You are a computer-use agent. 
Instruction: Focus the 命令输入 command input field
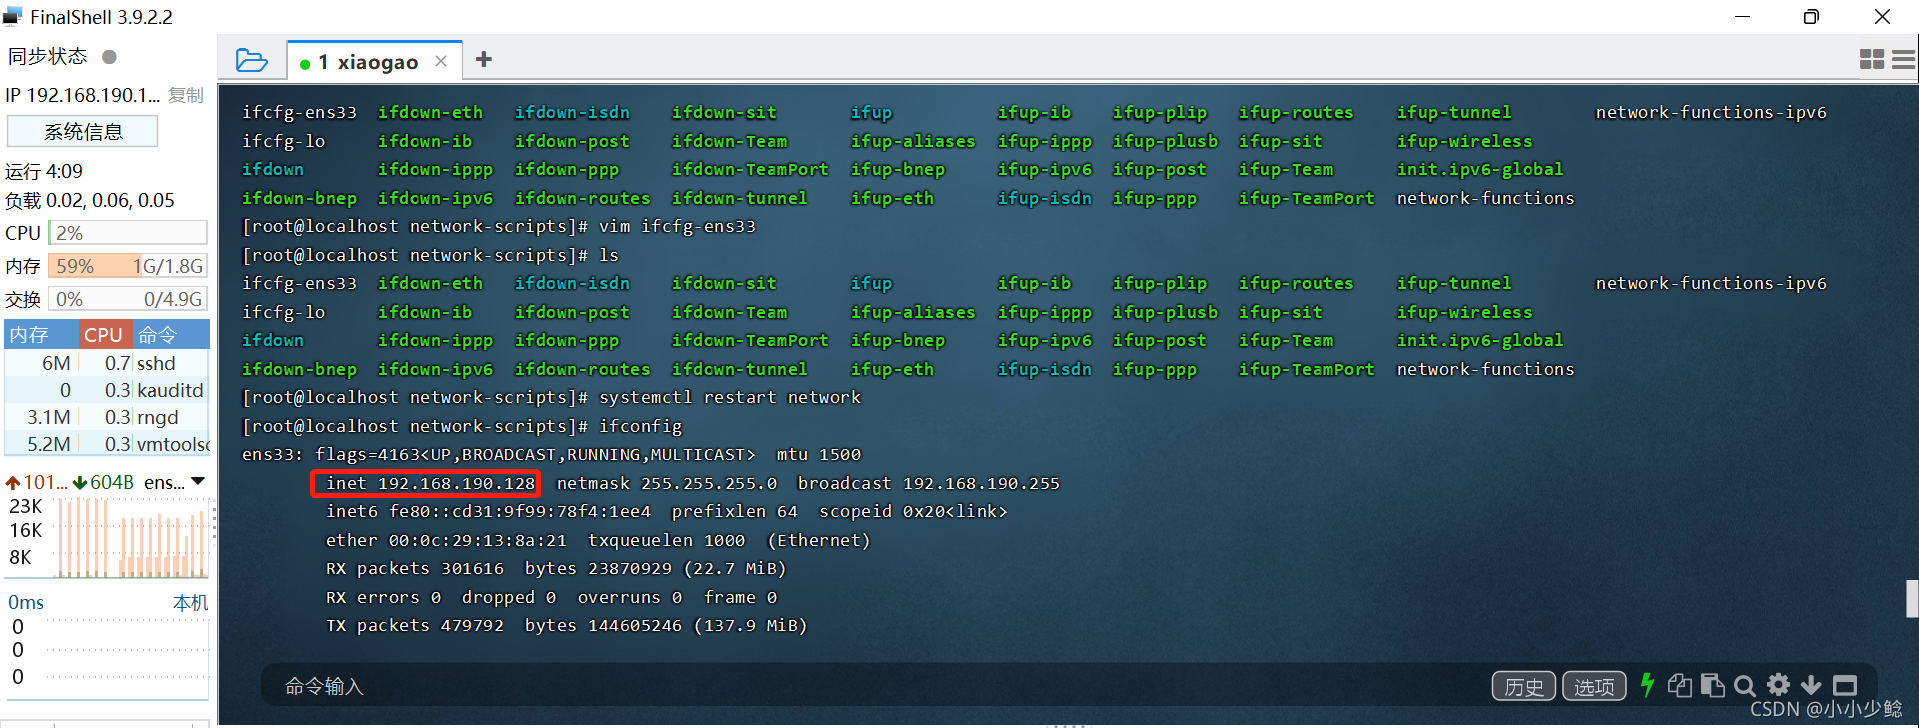[870, 686]
